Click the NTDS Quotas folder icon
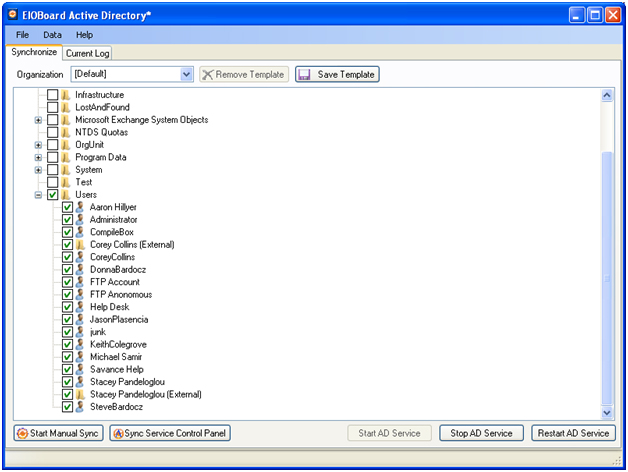Viewport: 628px width, 472px height. point(66,132)
